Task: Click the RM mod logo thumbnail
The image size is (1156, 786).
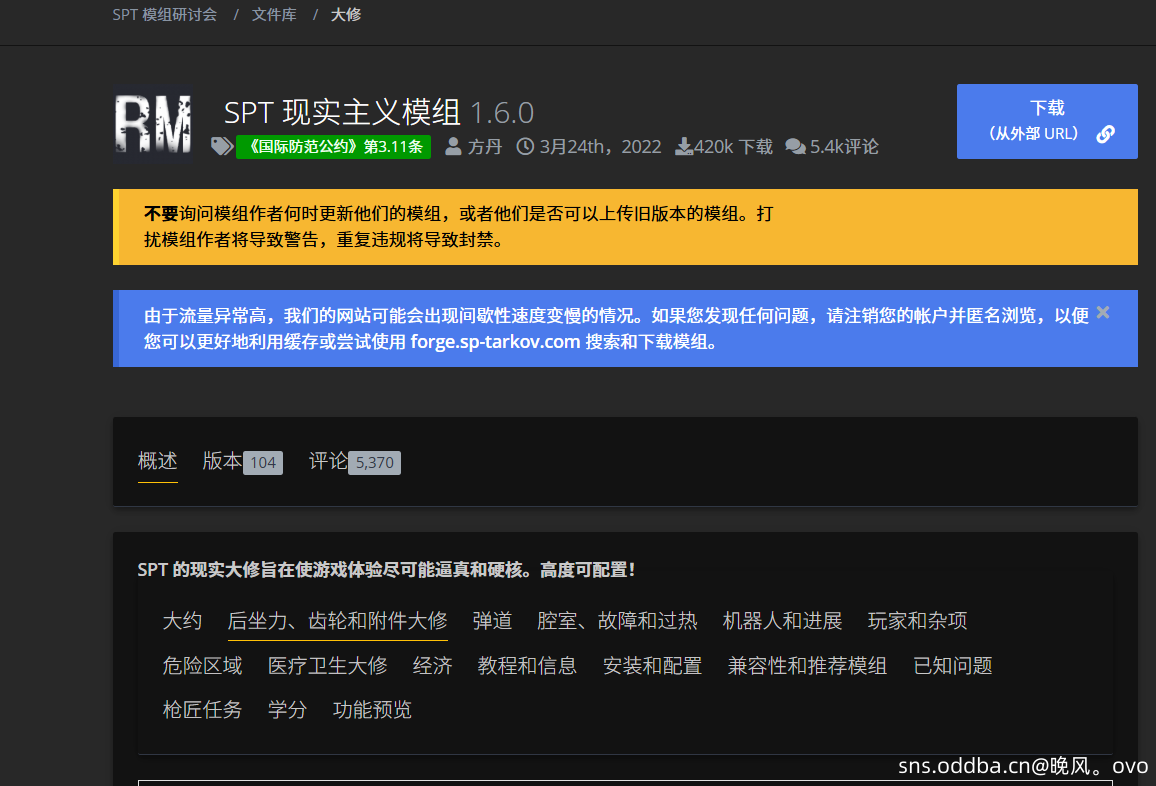Action: click(x=153, y=123)
